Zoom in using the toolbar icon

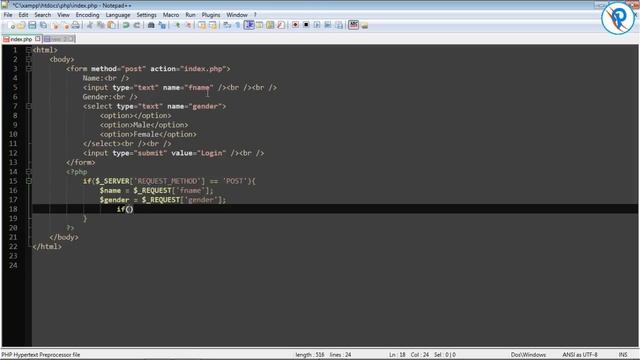(x=177, y=25)
